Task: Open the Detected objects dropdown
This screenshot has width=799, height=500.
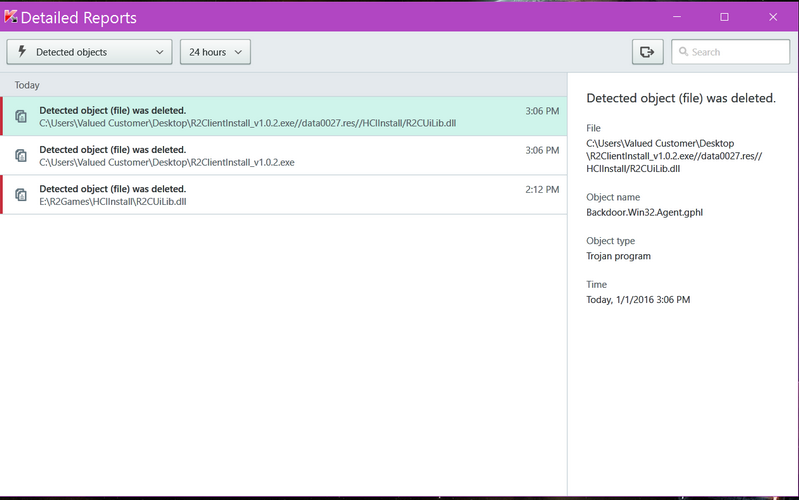Action: click(x=89, y=52)
